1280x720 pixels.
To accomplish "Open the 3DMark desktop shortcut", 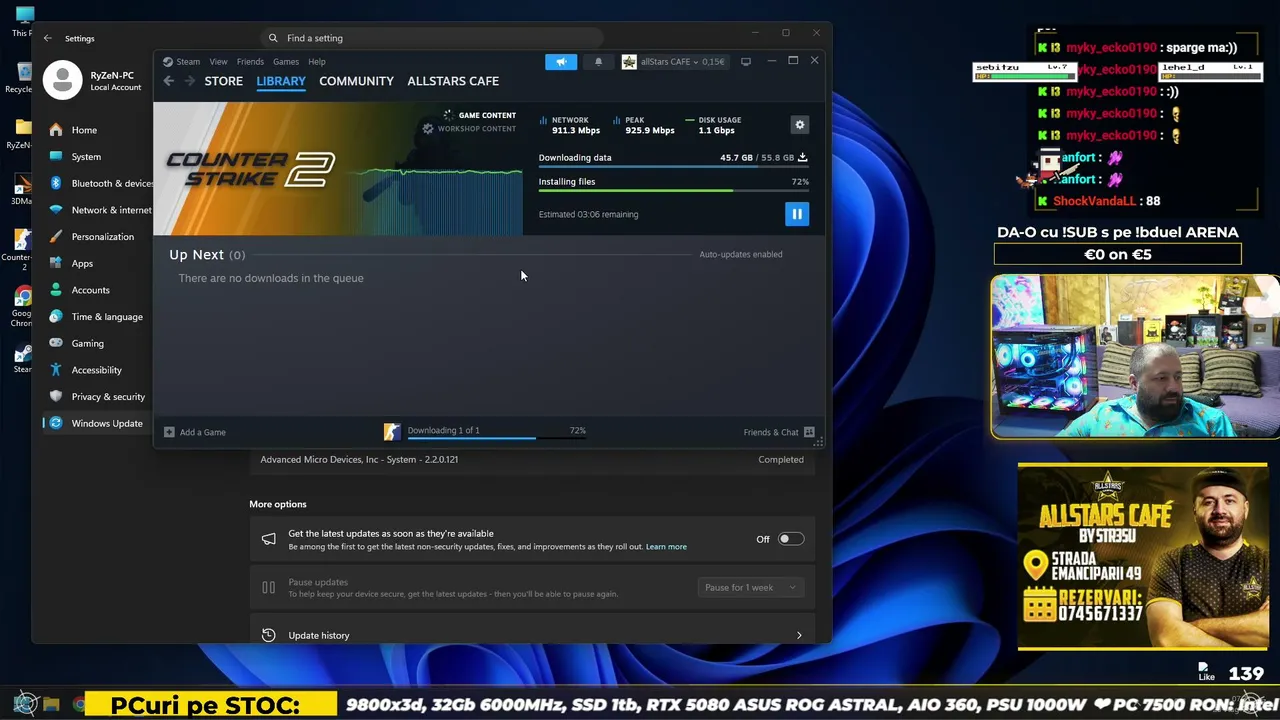I will click(21, 190).
